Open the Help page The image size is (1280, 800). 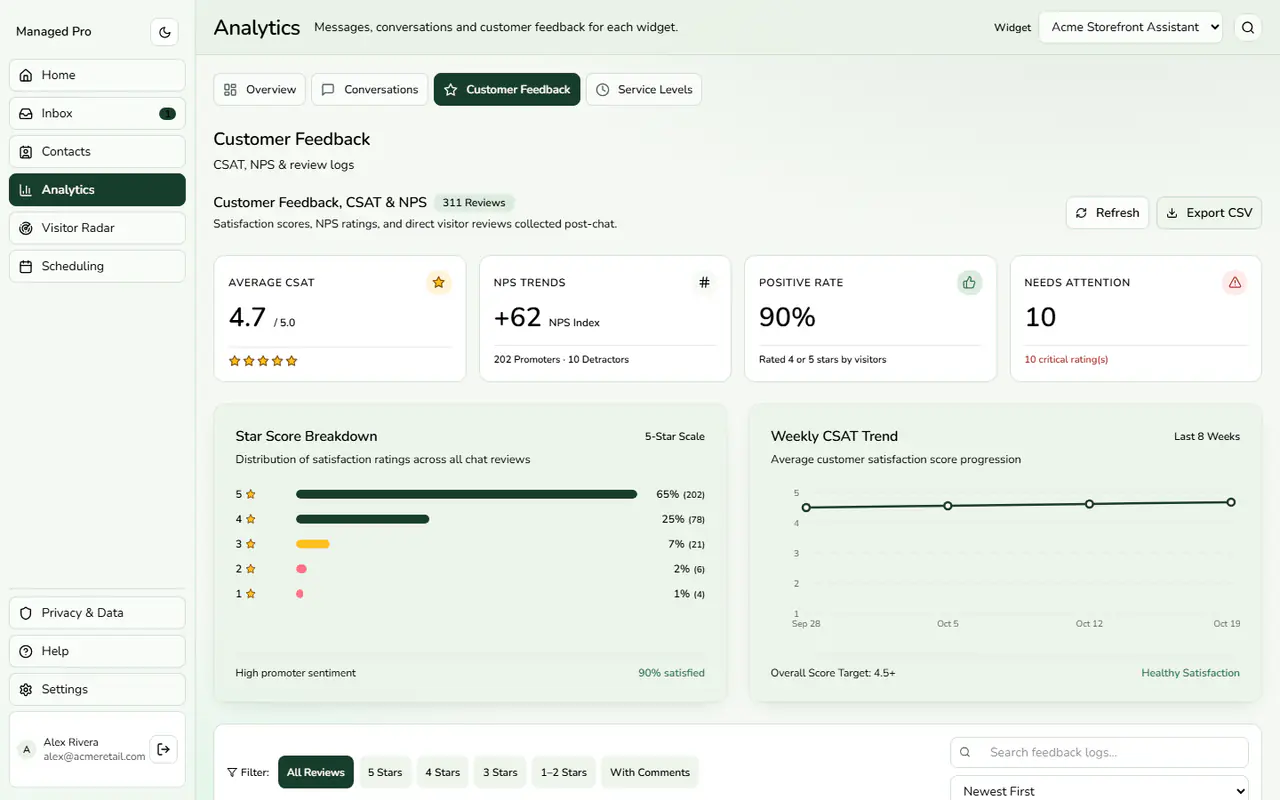point(97,651)
